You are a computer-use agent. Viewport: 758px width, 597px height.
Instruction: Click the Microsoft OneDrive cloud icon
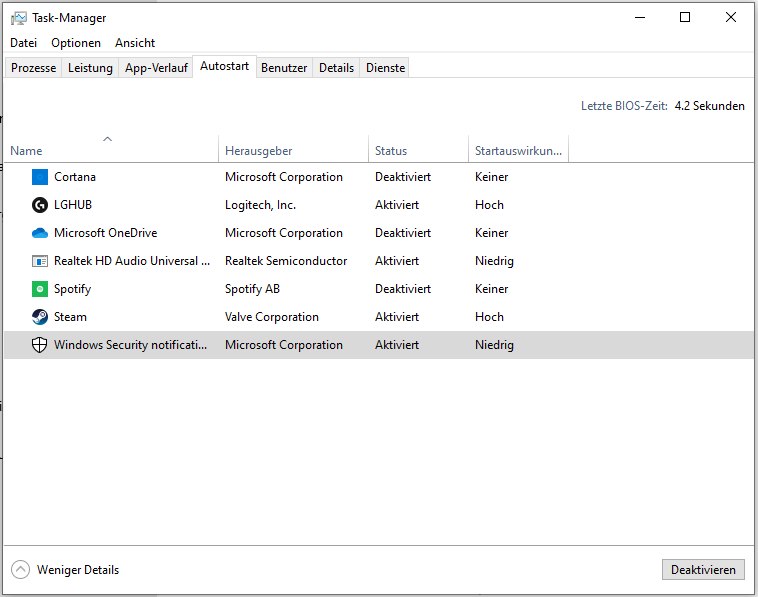click(x=40, y=233)
